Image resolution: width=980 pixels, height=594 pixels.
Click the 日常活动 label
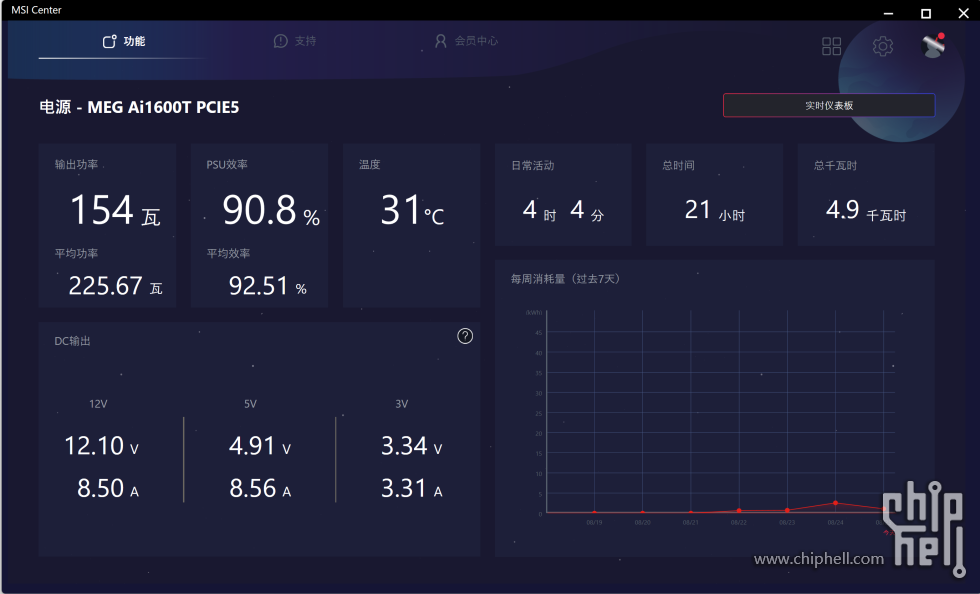coord(532,166)
